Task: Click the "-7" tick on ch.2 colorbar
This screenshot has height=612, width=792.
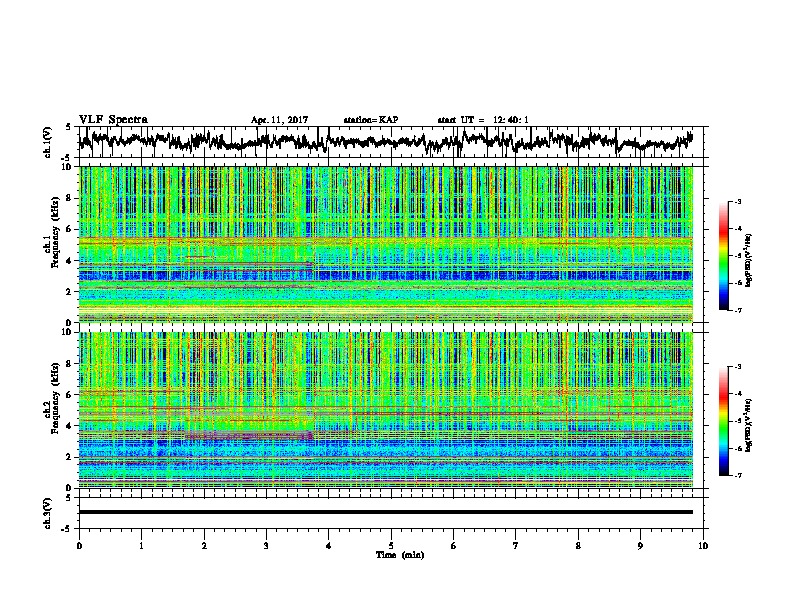Action: (737, 475)
